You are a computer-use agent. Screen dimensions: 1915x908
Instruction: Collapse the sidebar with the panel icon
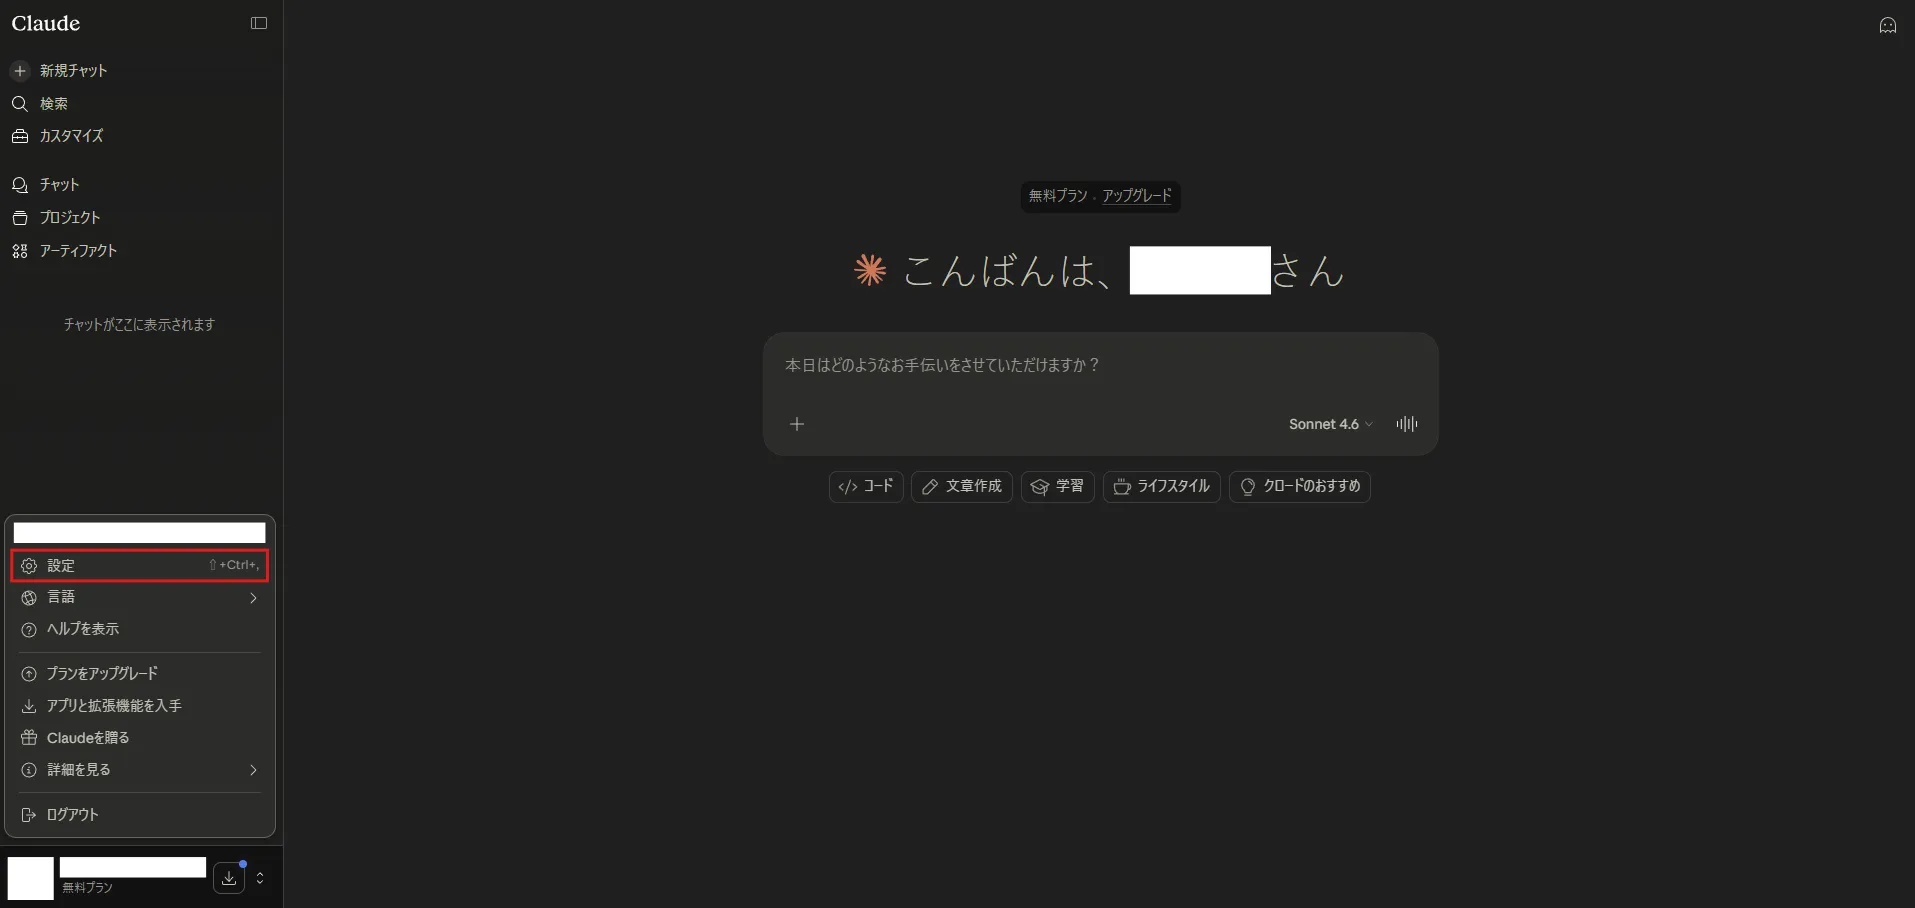(259, 23)
